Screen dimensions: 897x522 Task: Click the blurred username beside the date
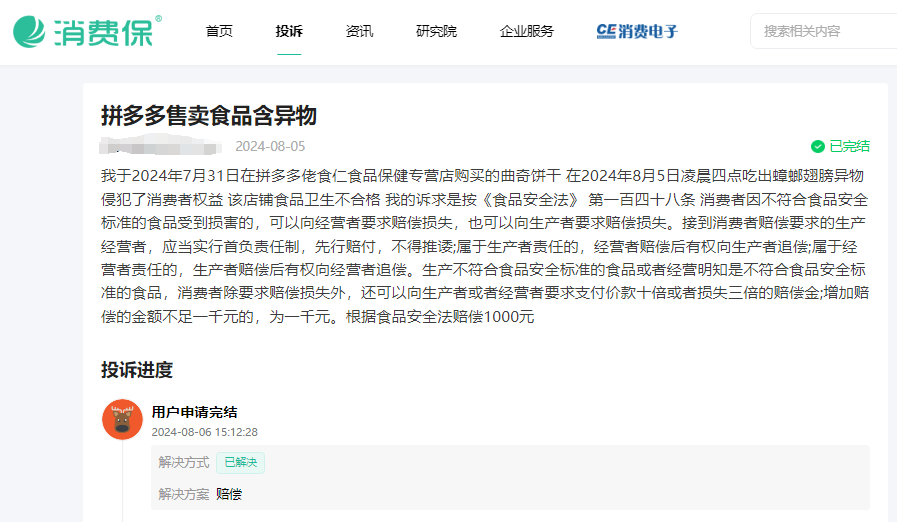pyautogui.click(x=160, y=145)
